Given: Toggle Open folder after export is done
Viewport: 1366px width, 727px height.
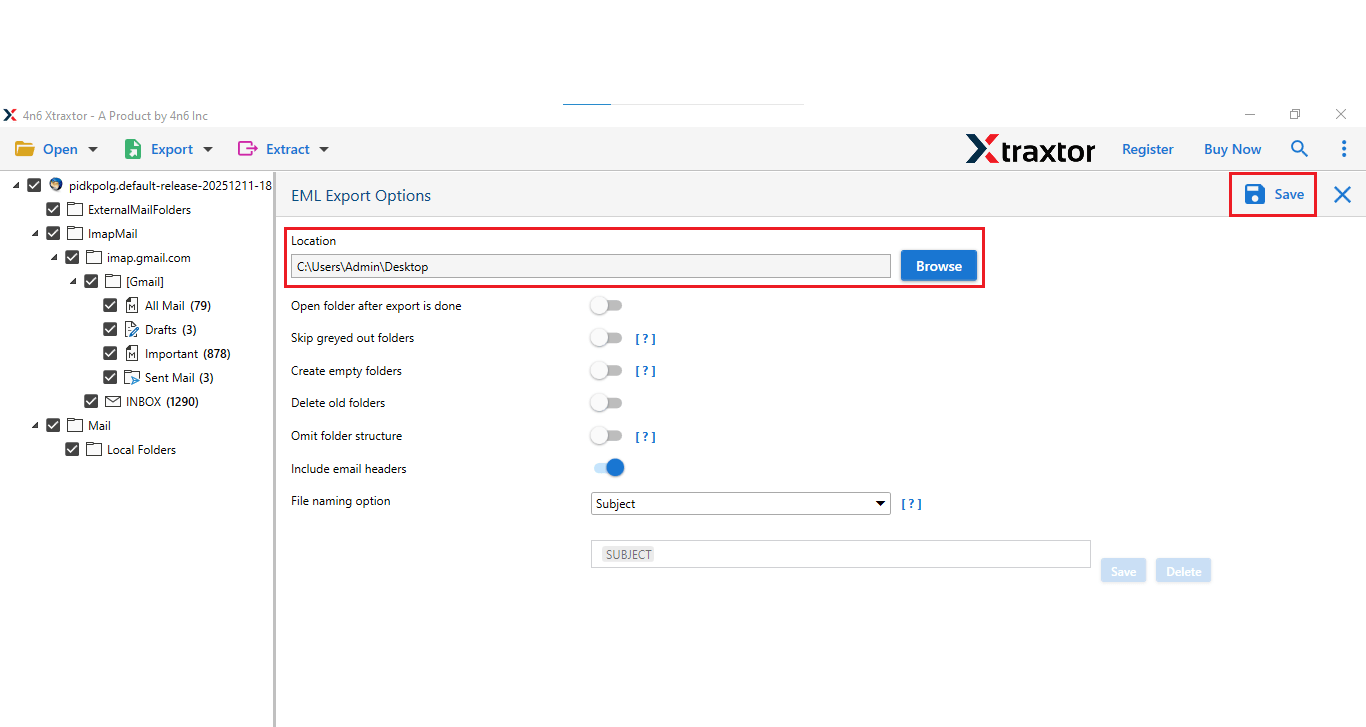Looking at the screenshot, I should point(606,306).
